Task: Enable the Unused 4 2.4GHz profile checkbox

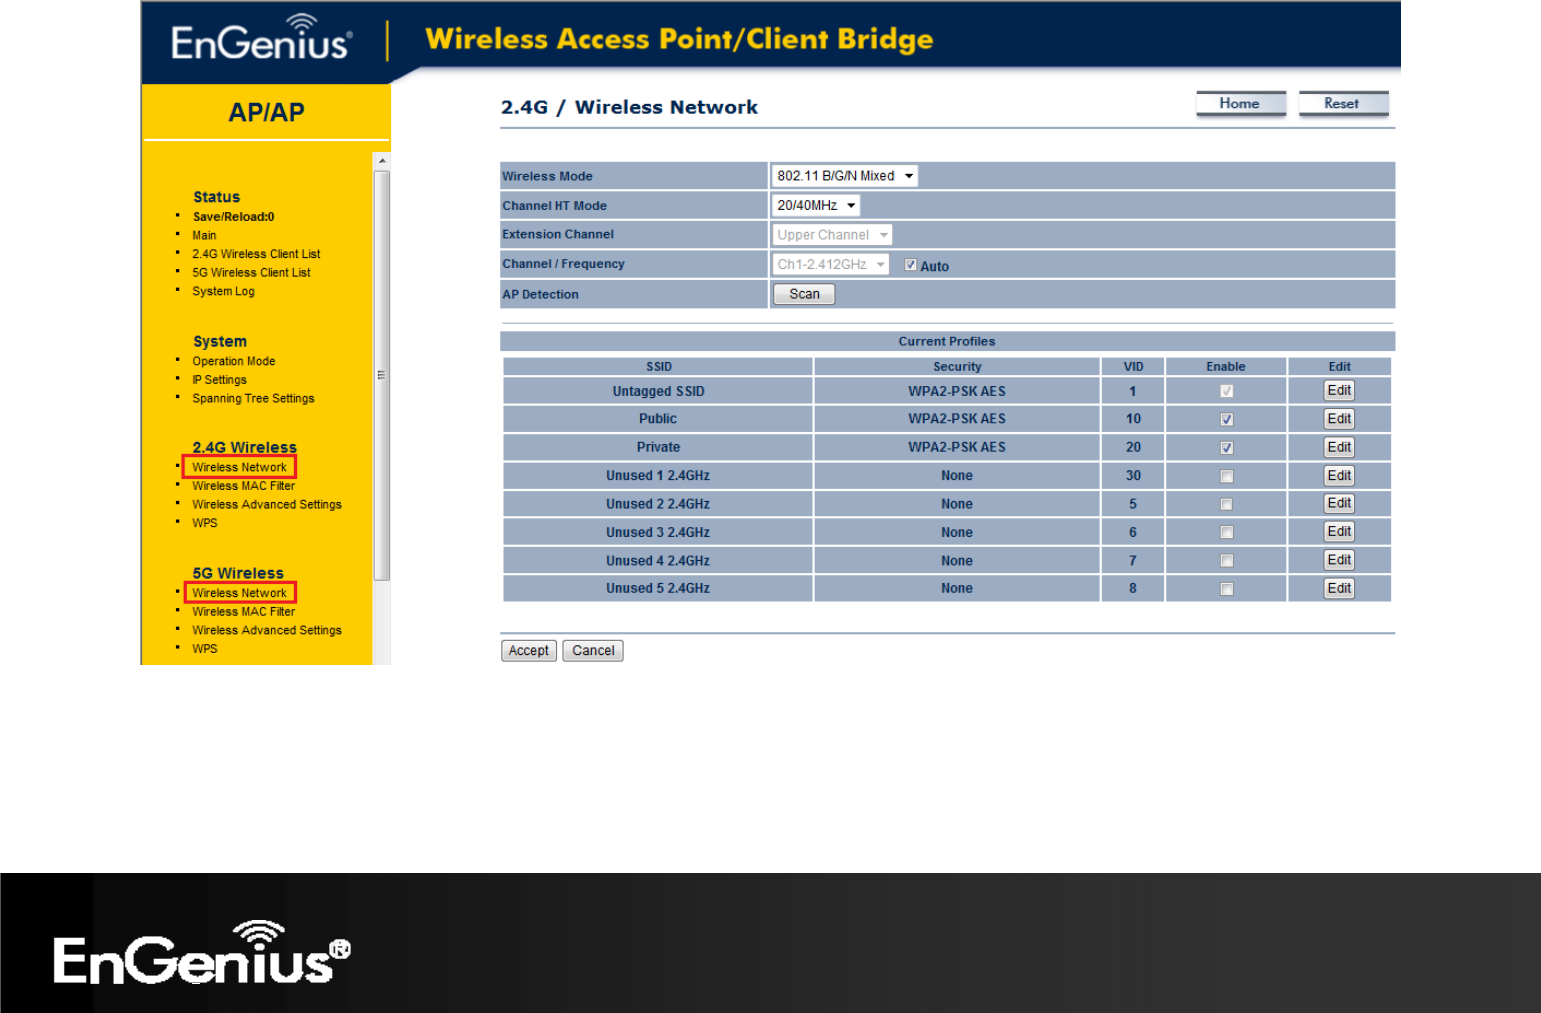Action: pyautogui.click(x=1226, y=561)
